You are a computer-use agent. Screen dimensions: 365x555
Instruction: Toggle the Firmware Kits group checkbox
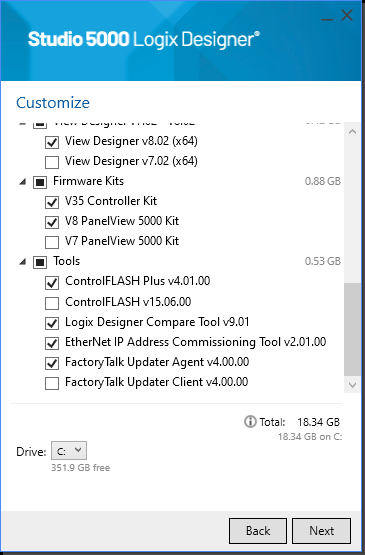[x=40, y=182]
